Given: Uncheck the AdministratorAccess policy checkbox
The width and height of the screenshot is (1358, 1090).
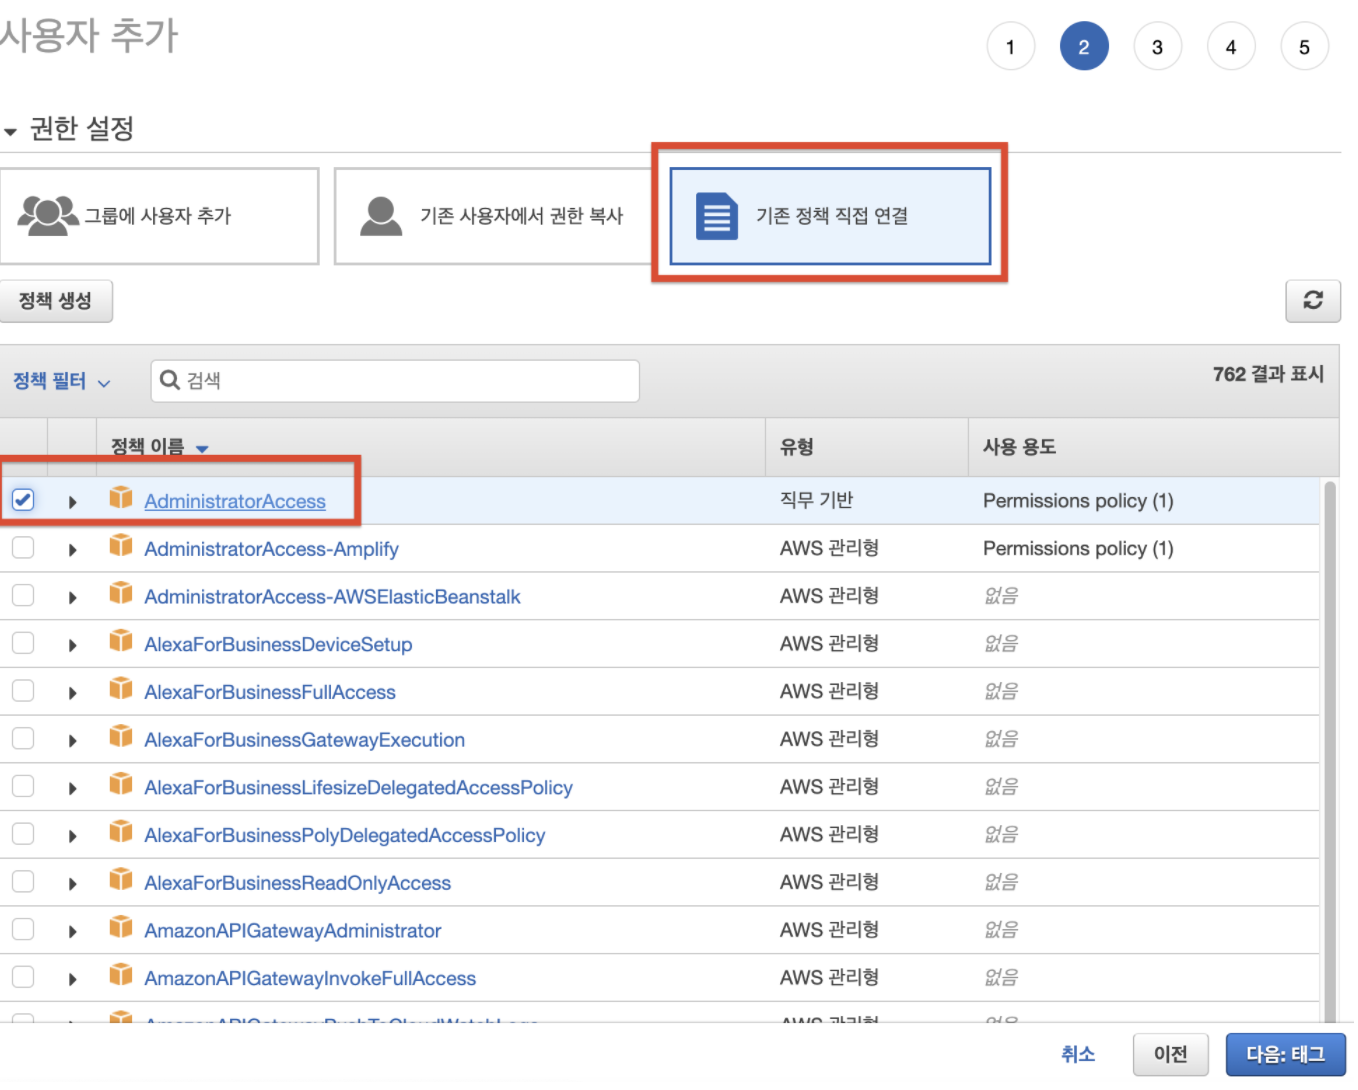Looking at the screenshot, I should [23, 499].
